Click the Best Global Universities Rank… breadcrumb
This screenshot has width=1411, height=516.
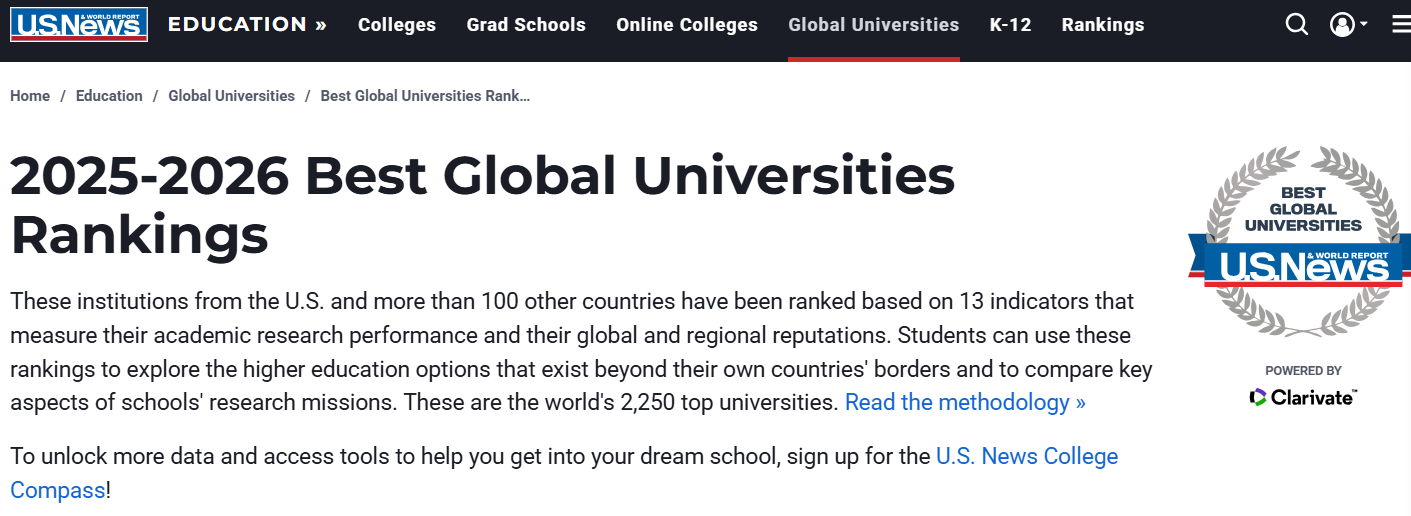(x=425, y=96)
